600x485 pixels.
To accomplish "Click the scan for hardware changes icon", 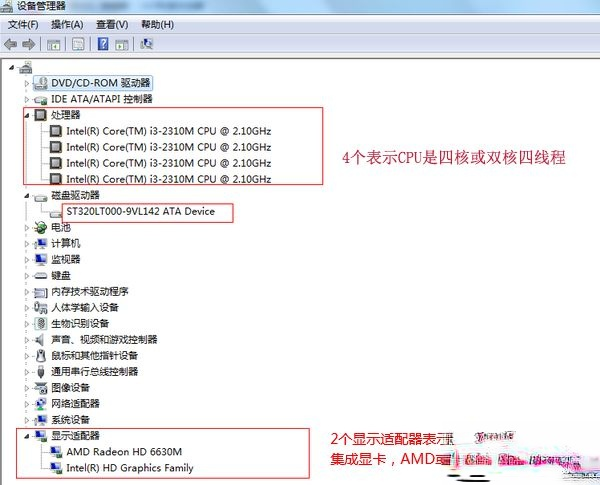I will [x=146, y=44].
